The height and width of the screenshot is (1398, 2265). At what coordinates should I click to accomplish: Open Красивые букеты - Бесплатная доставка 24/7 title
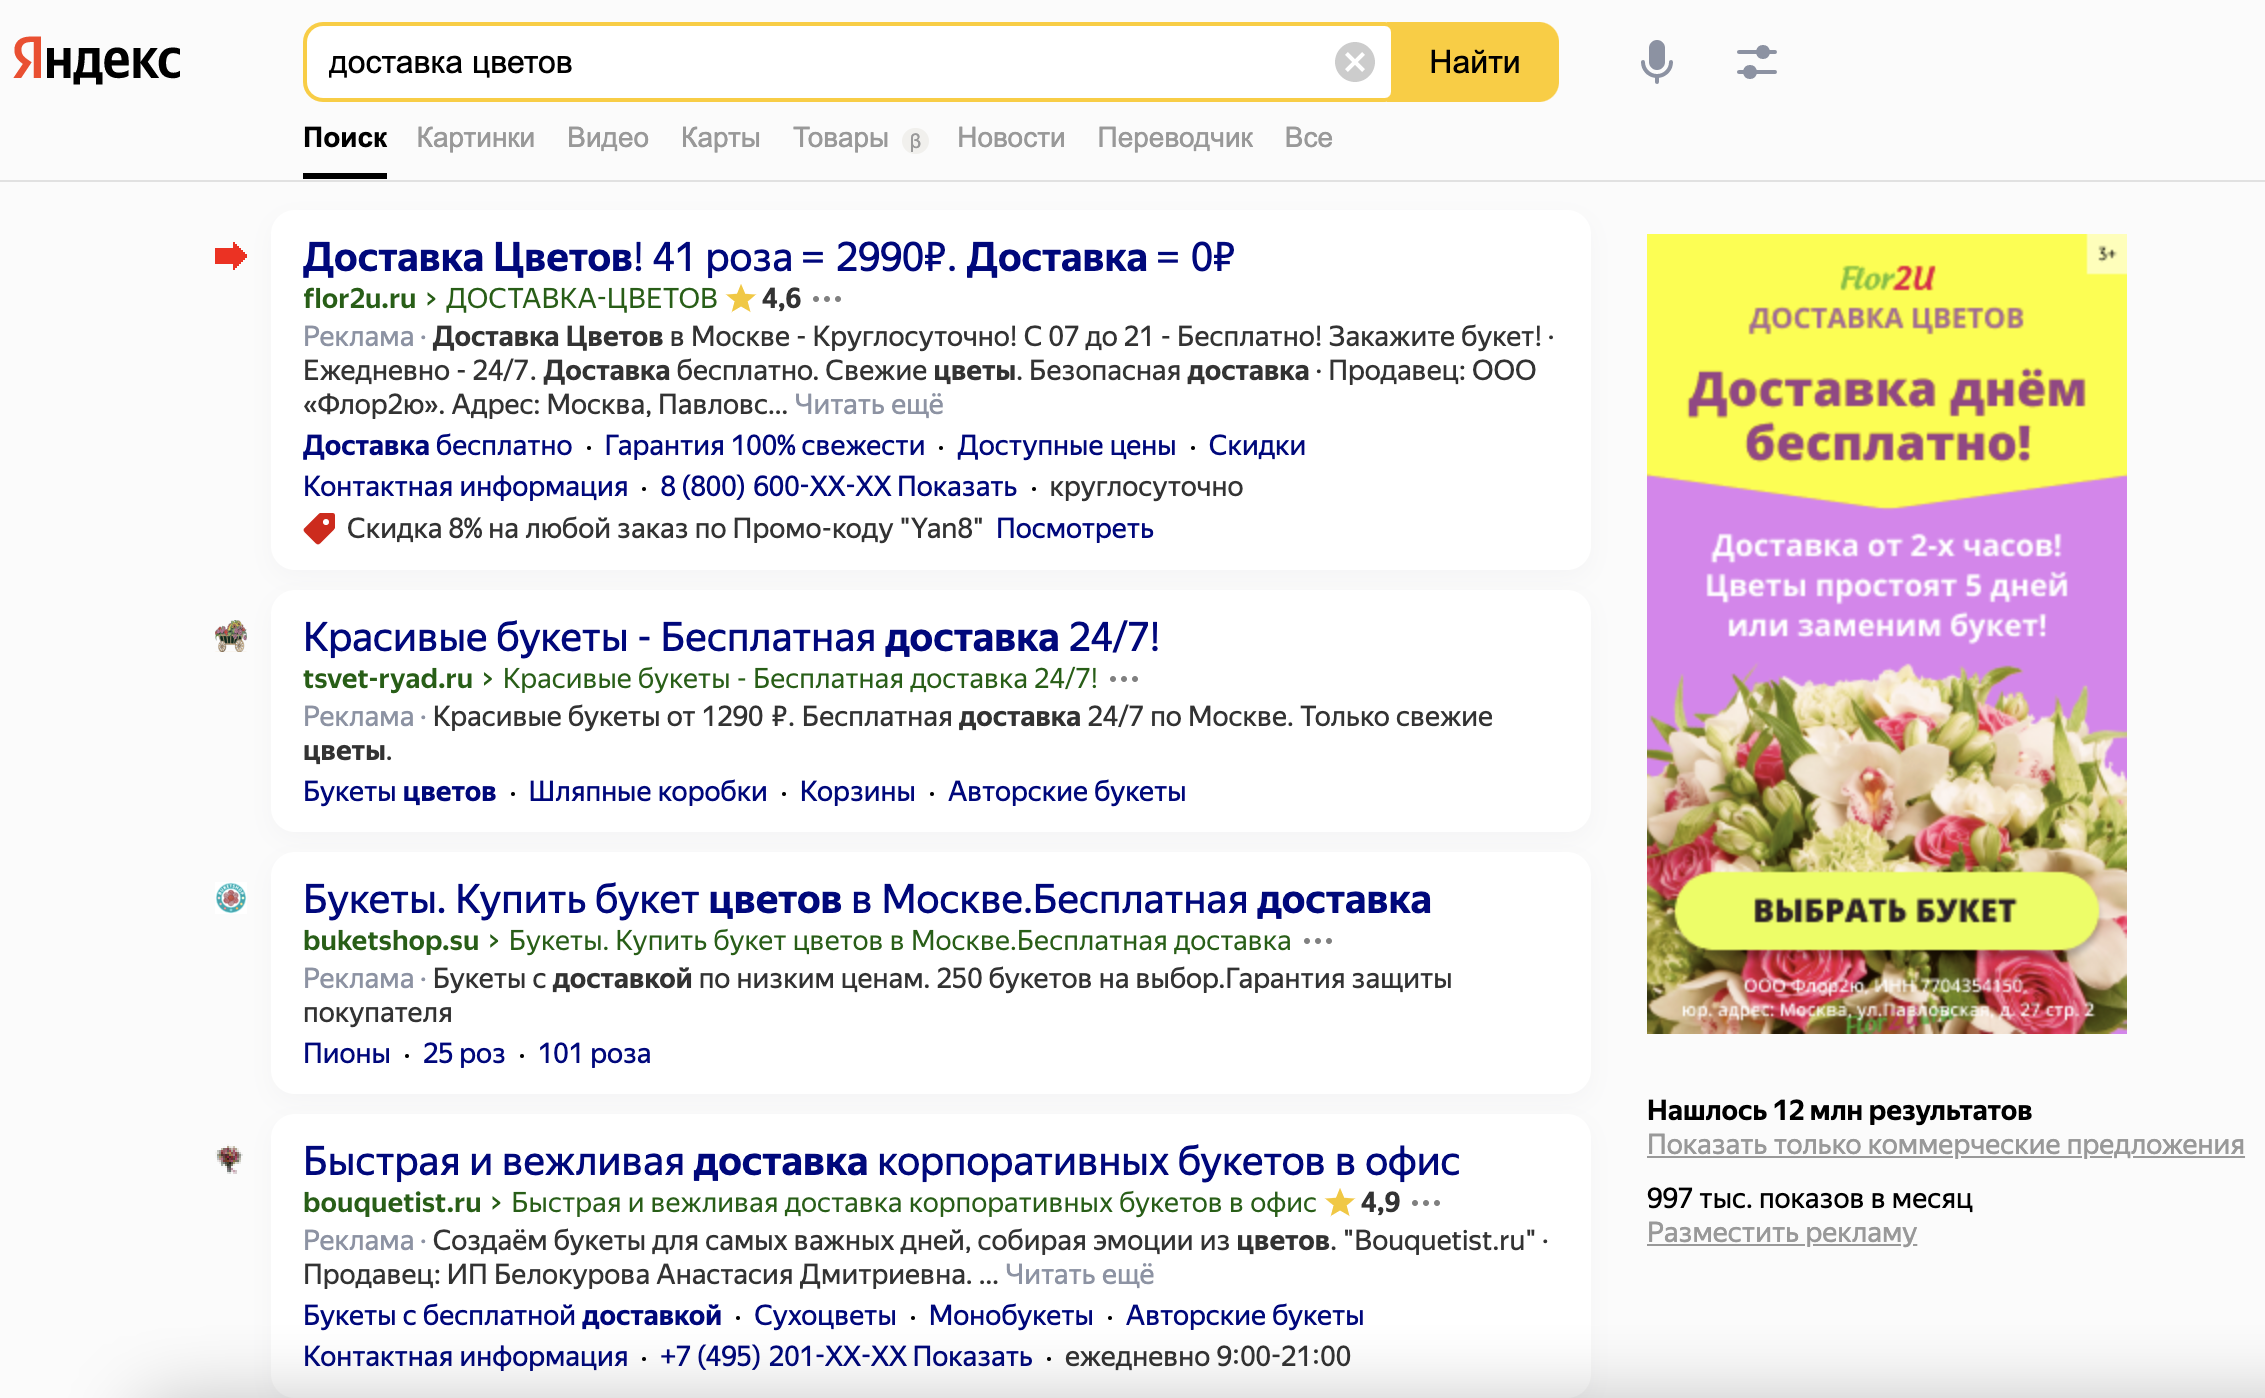pyautogui.click(x=731, y=637)
